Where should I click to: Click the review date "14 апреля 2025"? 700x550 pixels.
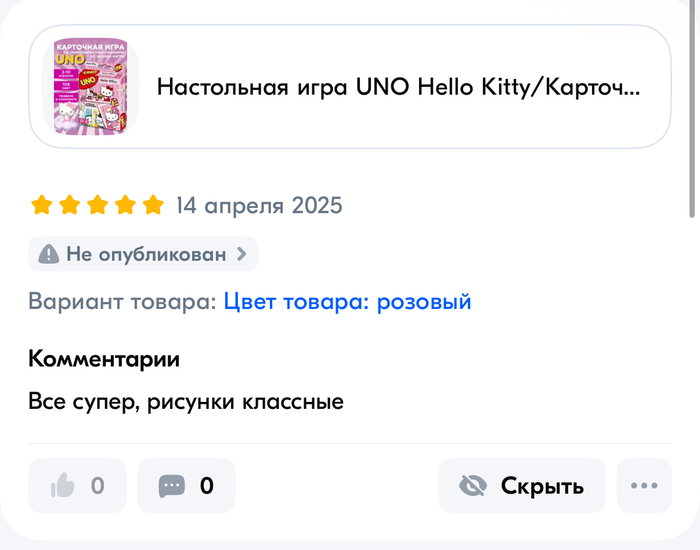coord(259,206)
